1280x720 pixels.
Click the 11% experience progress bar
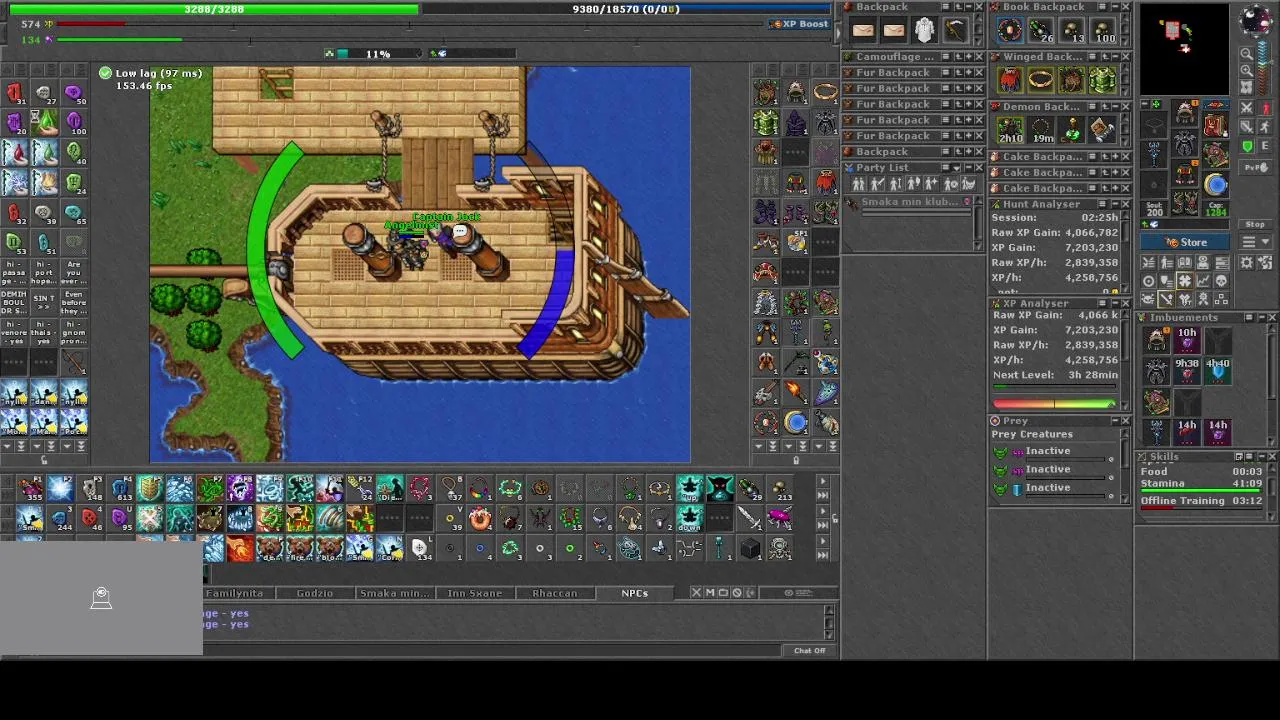pos(377,54)
